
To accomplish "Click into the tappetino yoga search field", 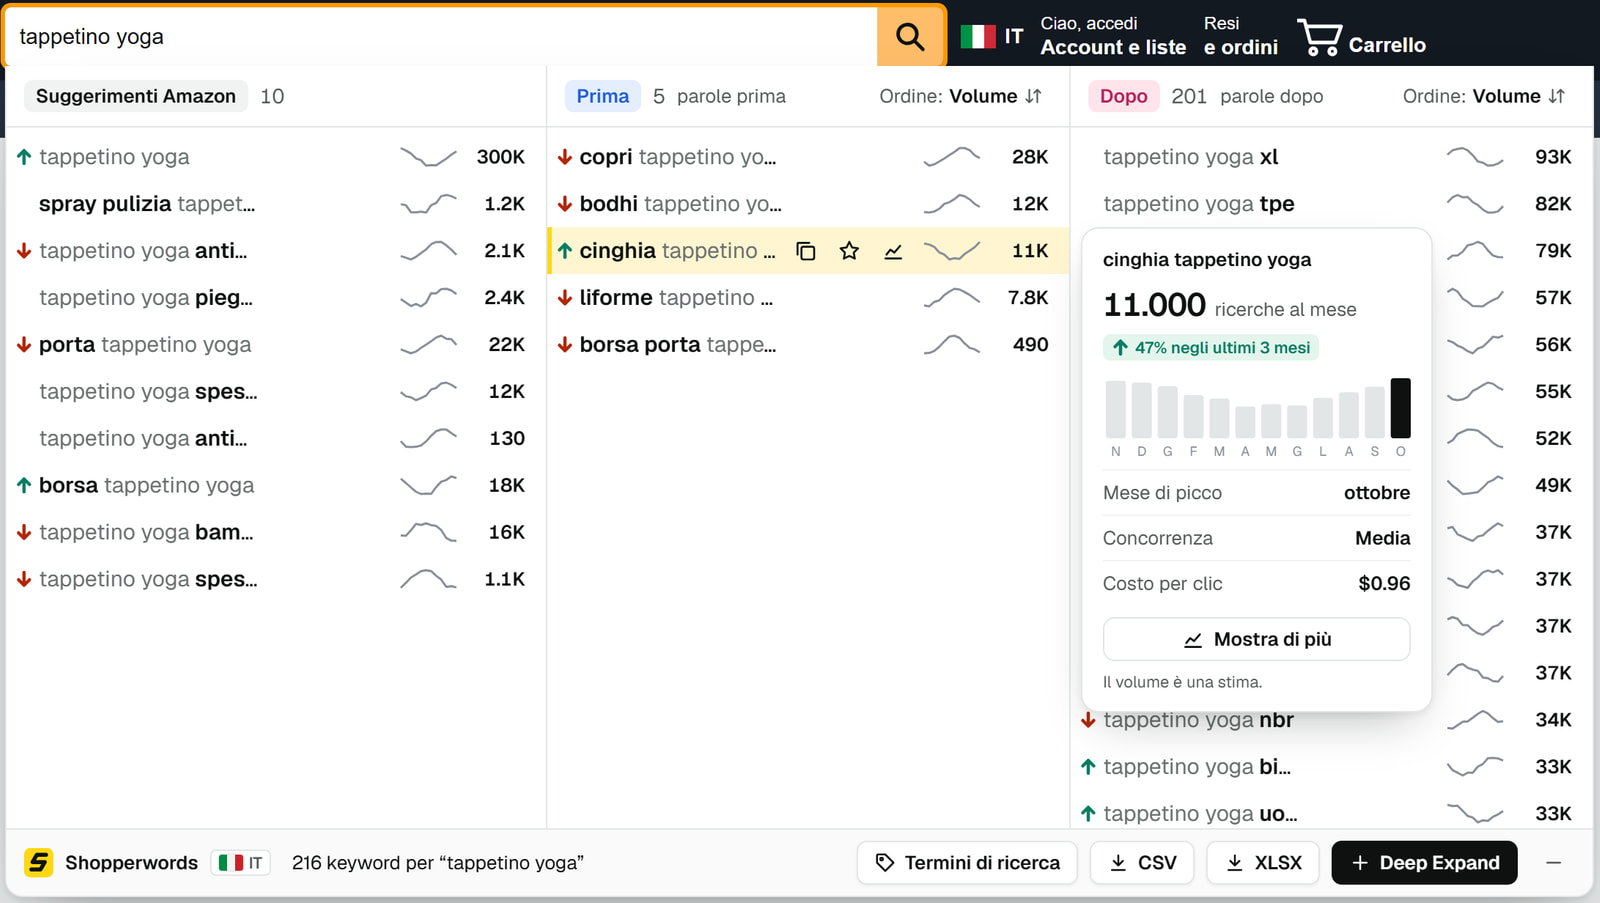I will [440, 37].
